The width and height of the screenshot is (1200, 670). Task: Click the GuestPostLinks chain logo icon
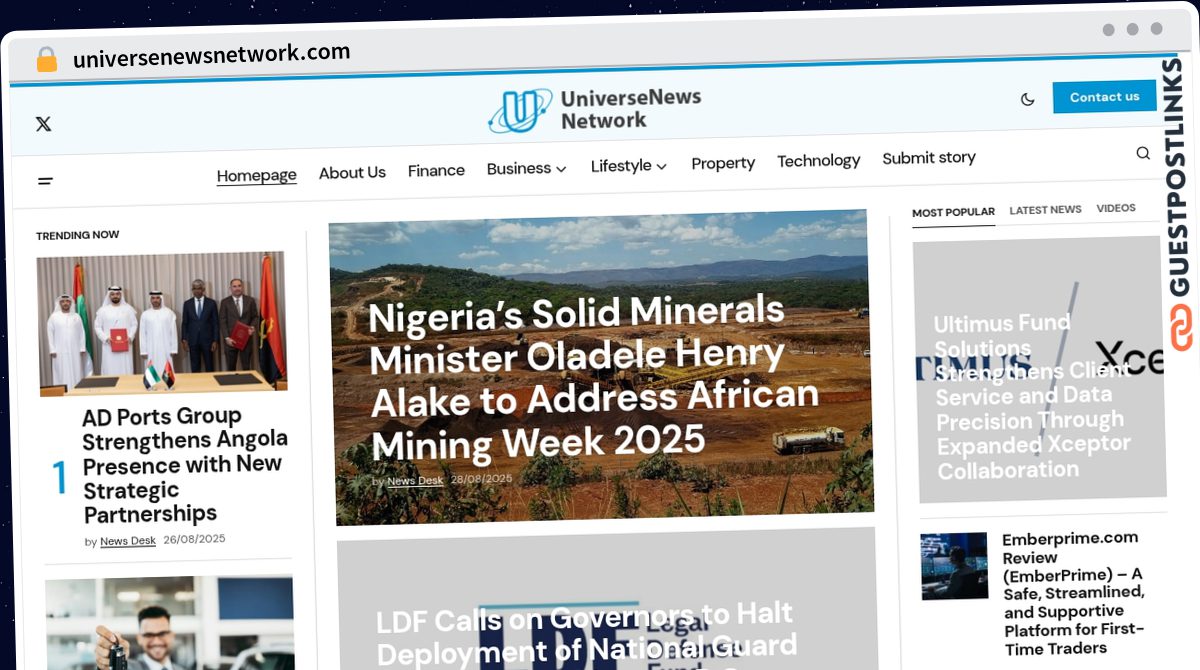click(x=1182, y=328)
